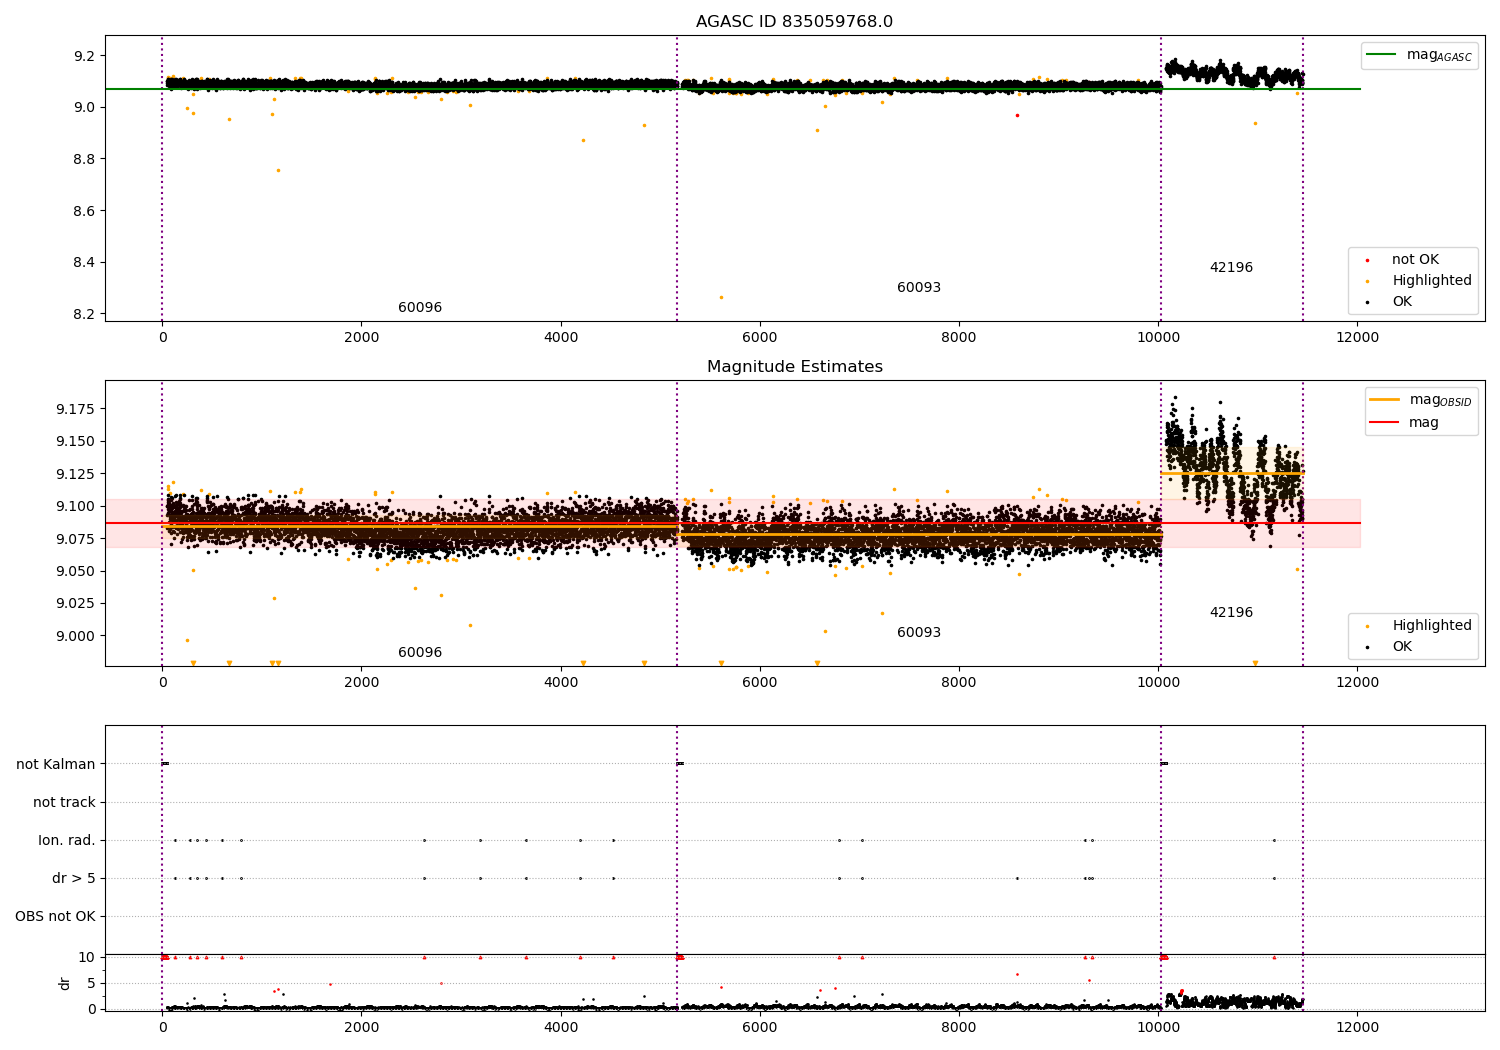Click the 8.2 y-axis tick in the top plot

84,315
